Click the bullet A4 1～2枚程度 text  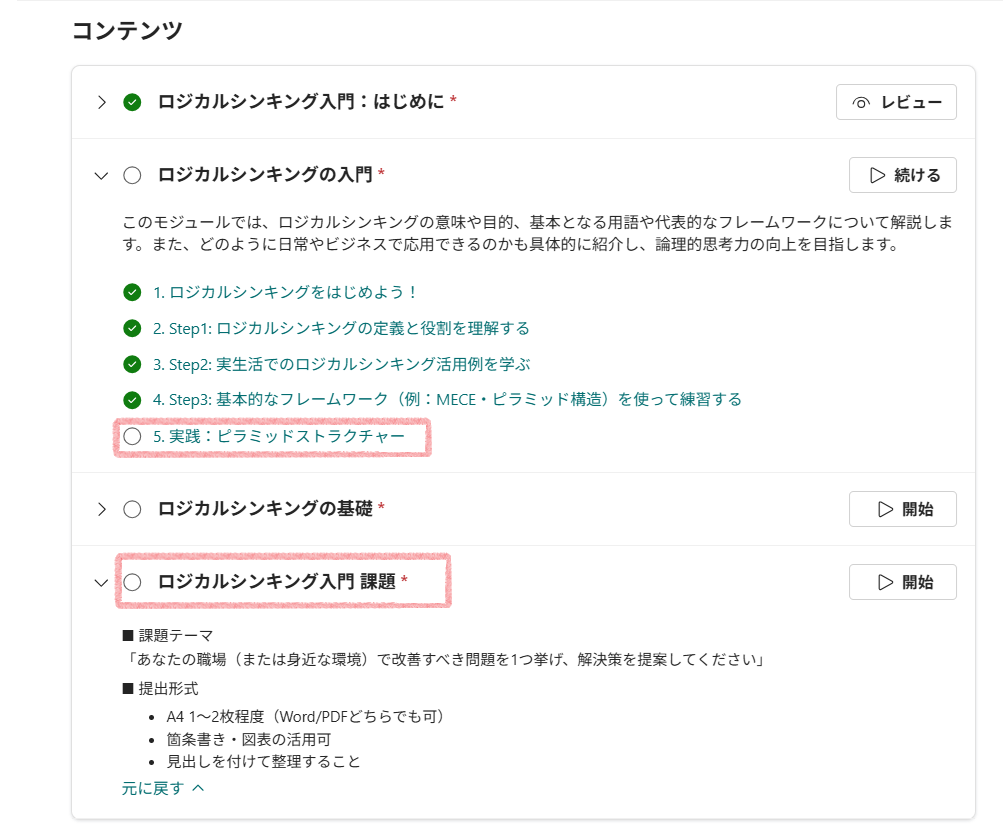pyautogui.click(x=306, y=716)
